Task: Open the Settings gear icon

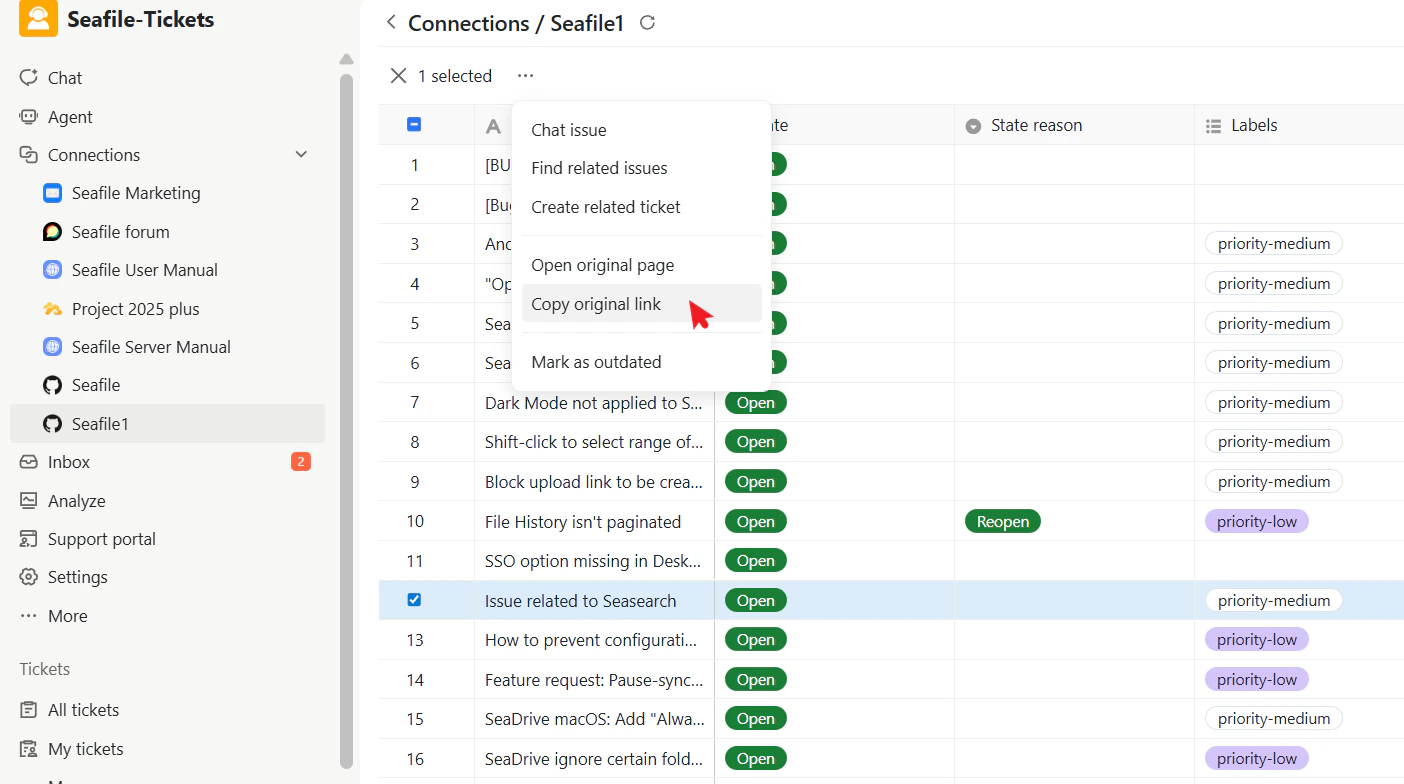Action: [28, 577]
